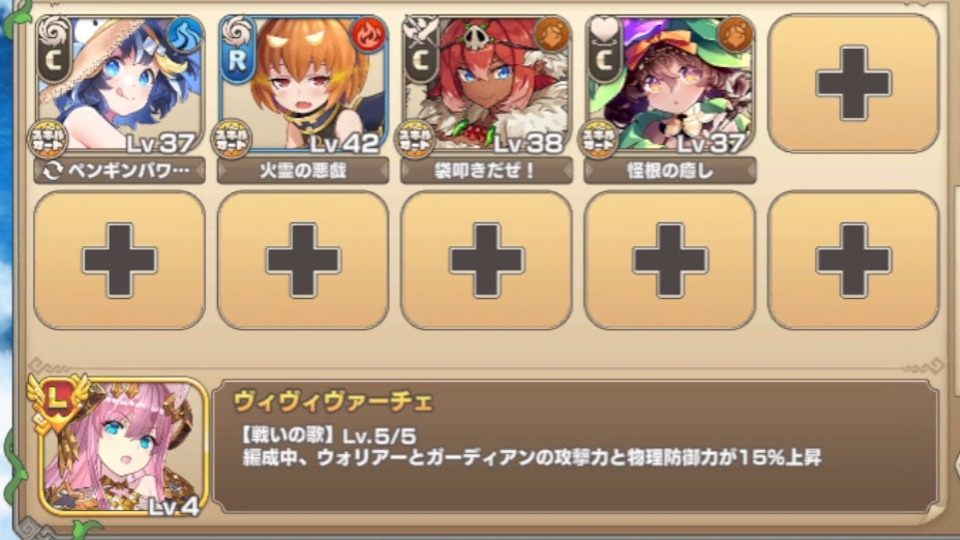Click the earth element icon on third card
This screenshot has width=960, height=540.
[x=552, y=35]
